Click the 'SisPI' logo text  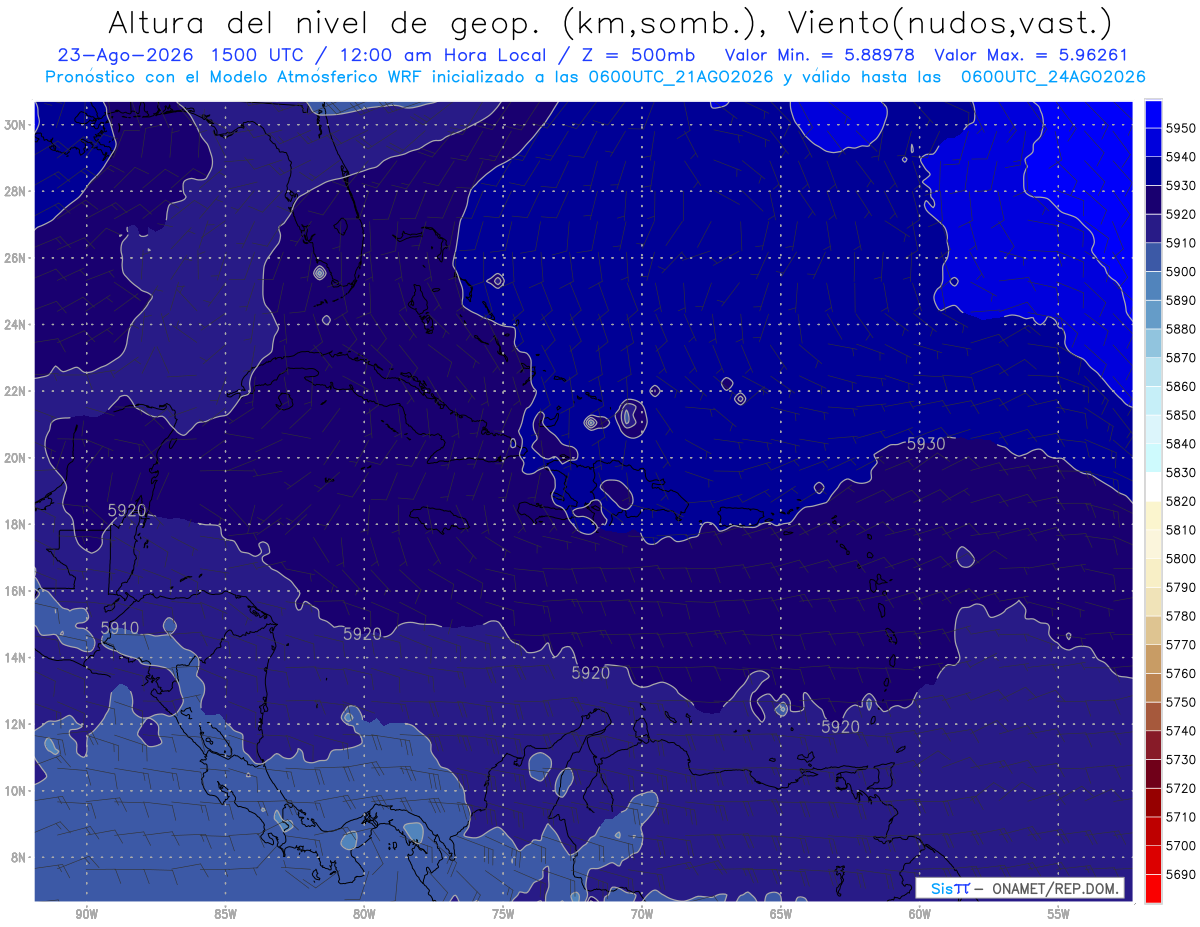[949, 888]
